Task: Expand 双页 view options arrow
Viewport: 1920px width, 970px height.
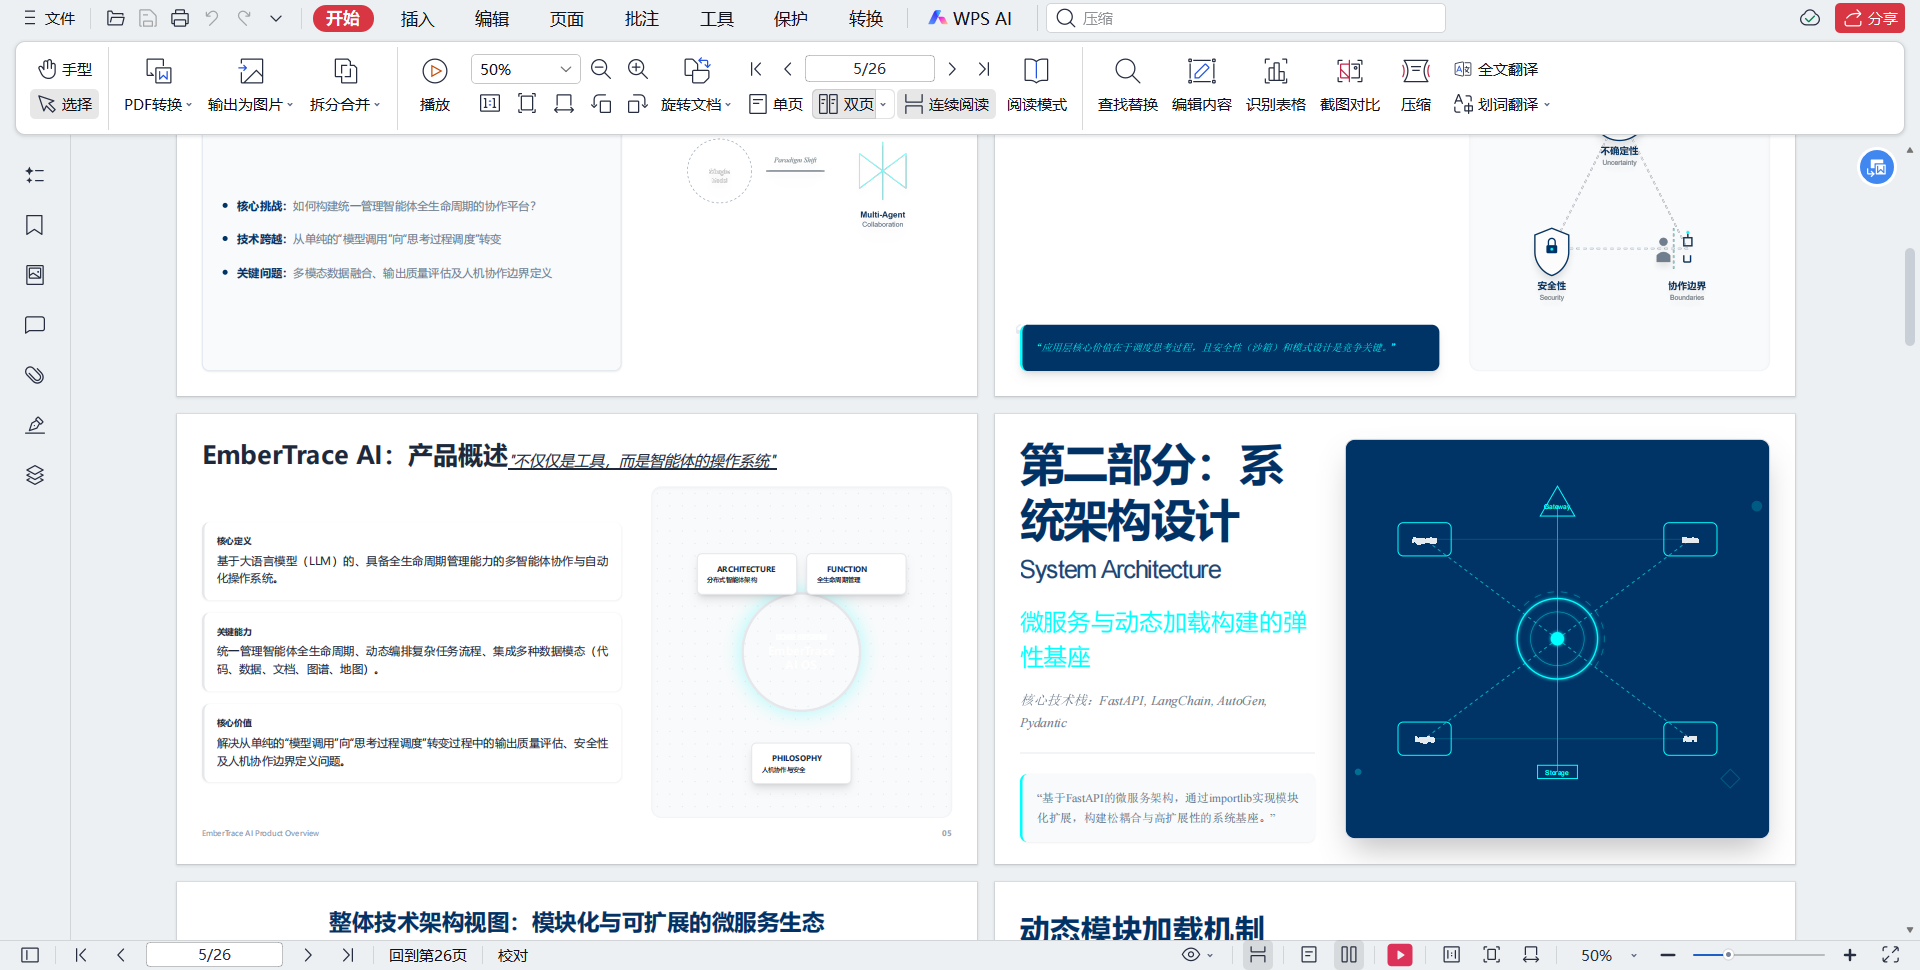Action: coord(883,105)
